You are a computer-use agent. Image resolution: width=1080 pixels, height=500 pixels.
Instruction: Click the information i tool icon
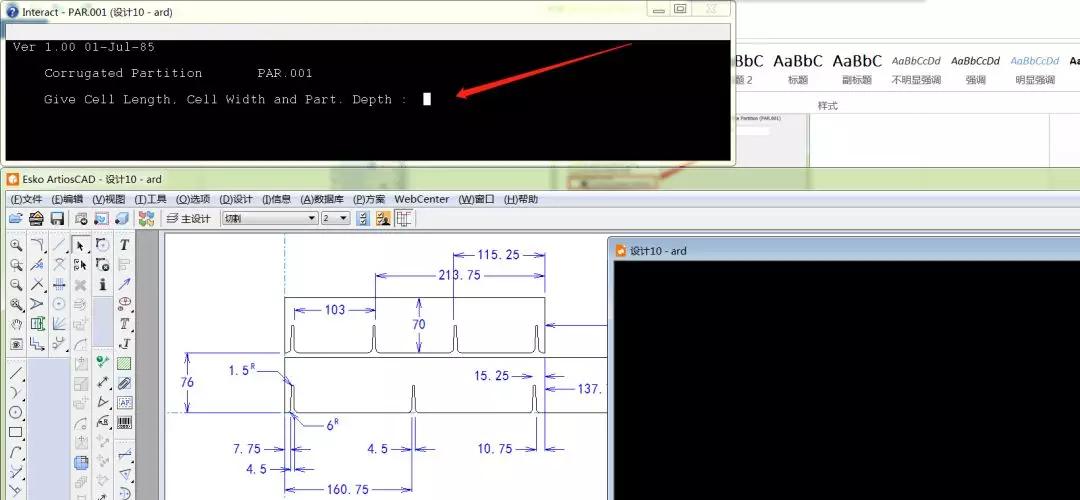pyautogui.click(x=102, y=285)
